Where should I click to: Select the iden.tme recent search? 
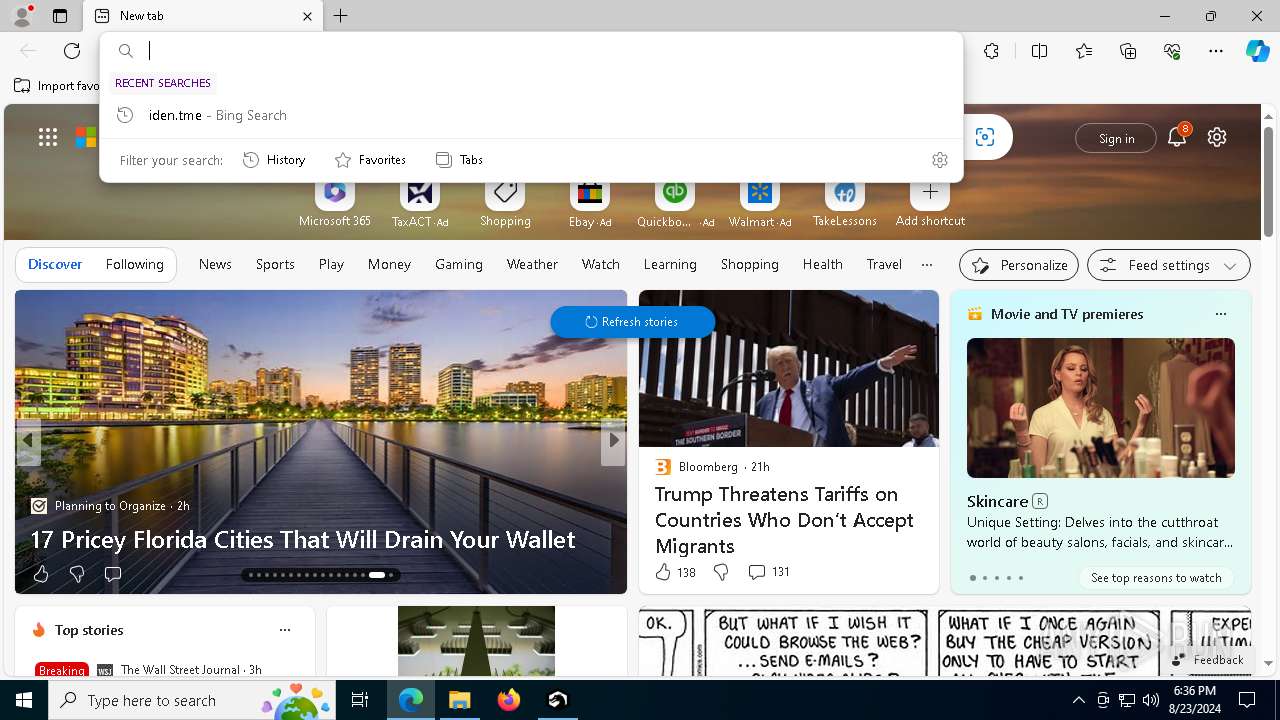click(531, 115)
